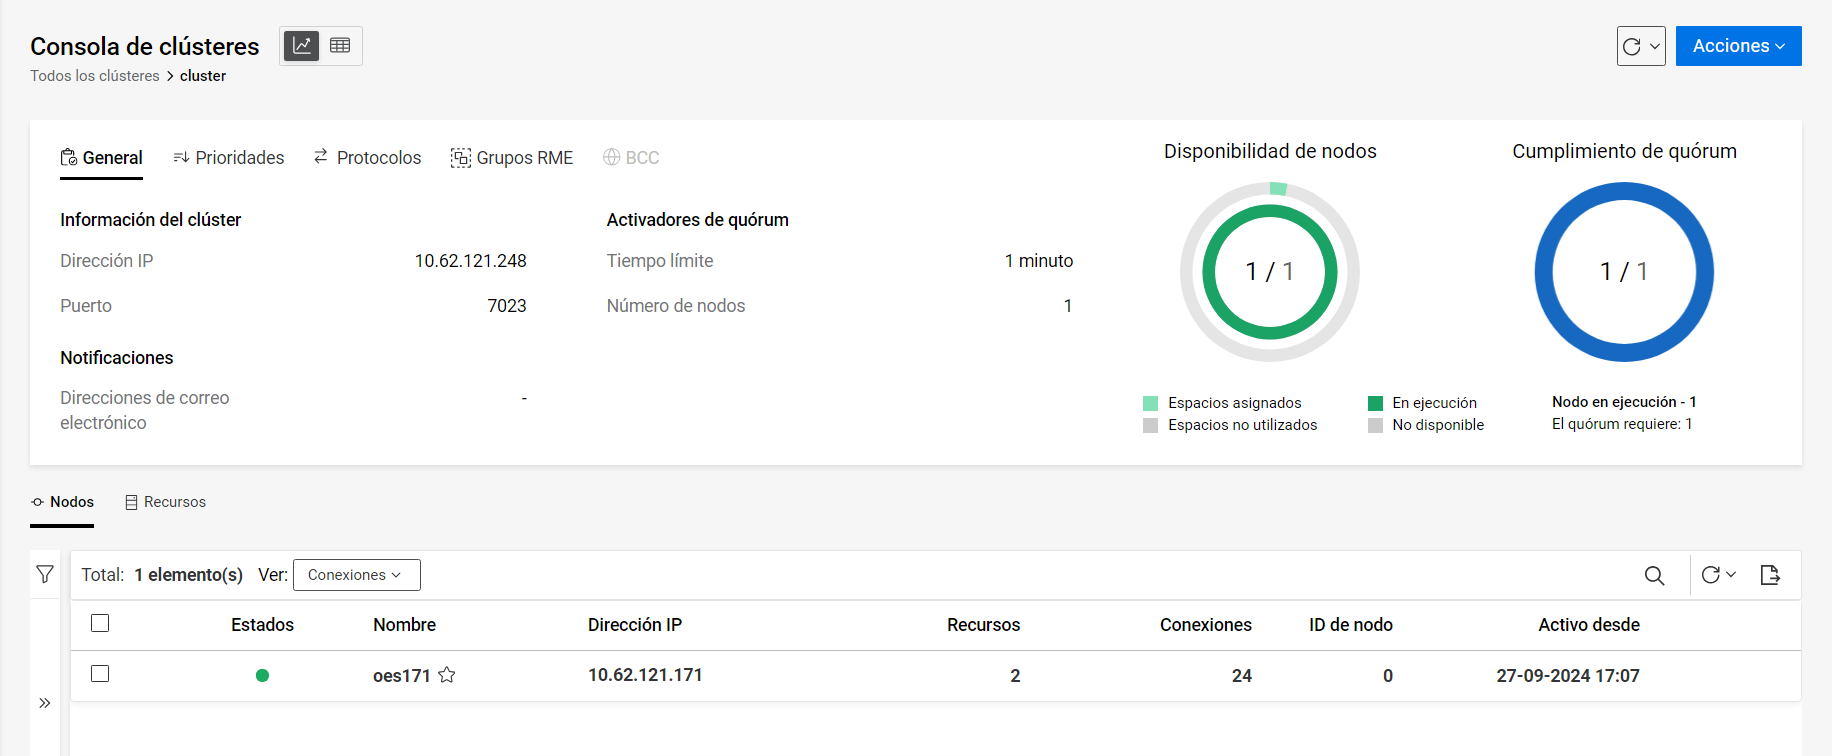Click the Conexiones value 24

(1242, 676)
